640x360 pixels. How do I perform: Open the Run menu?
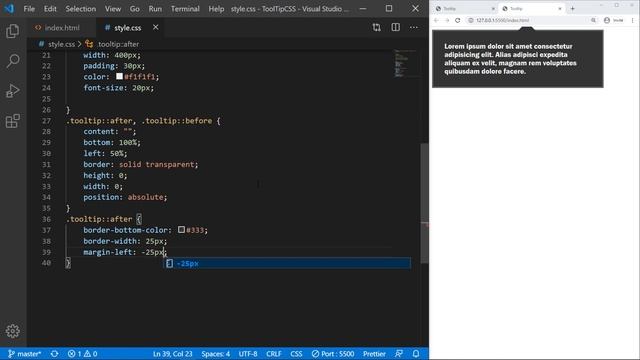click(x=155, y=9)
